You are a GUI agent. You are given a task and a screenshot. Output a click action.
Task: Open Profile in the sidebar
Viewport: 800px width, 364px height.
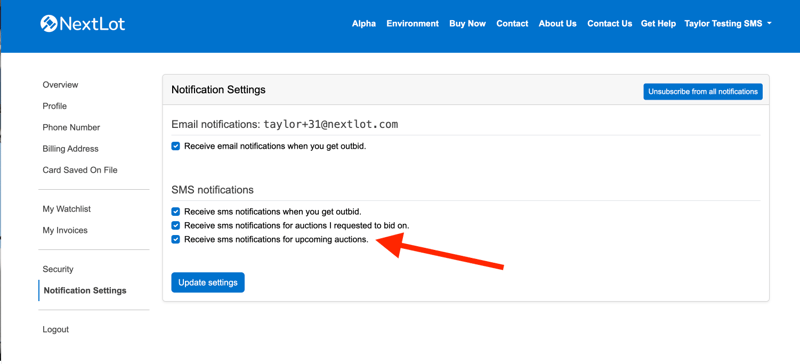[55, 106]
